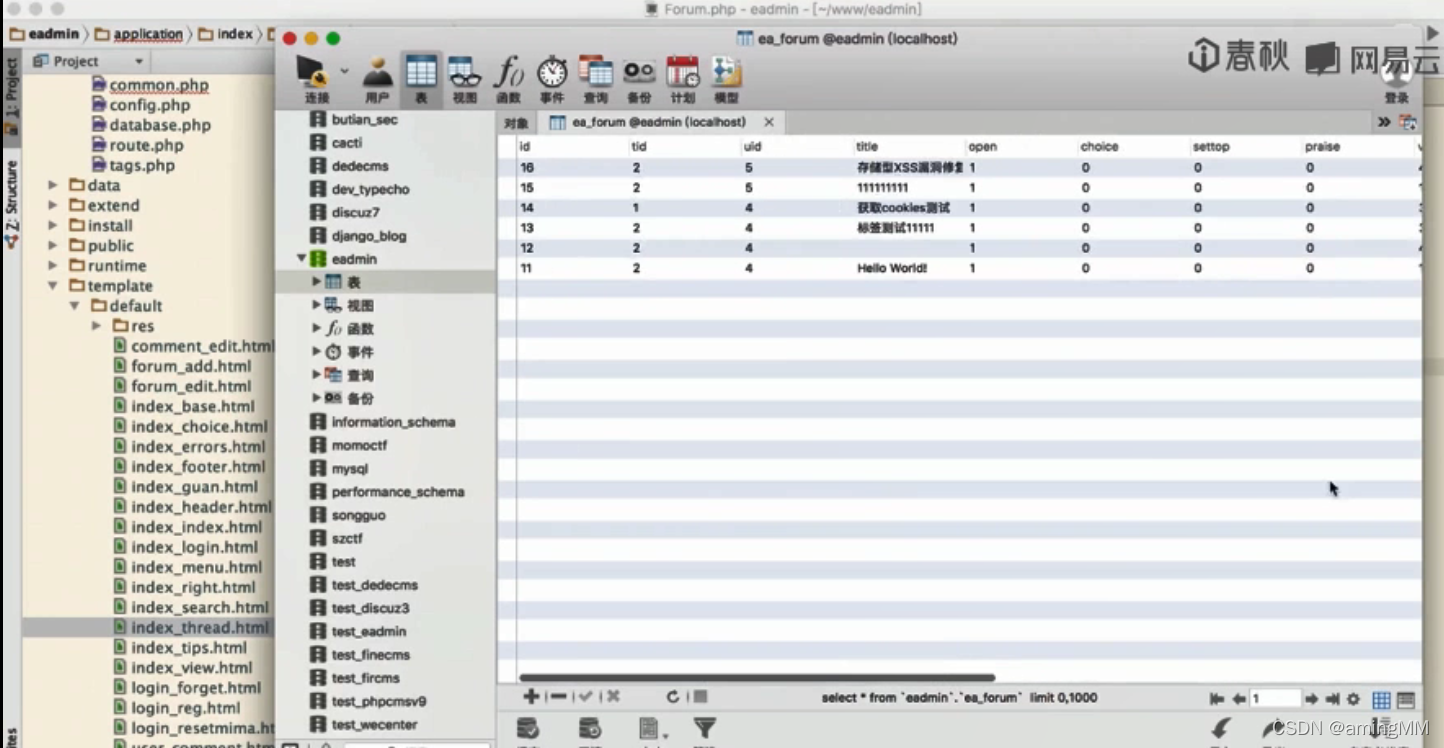Viewport: 1444px width, 748px height.
Task: Open the connection dropdown arrow
Action: pyautogui.click(x=344, y=71)
